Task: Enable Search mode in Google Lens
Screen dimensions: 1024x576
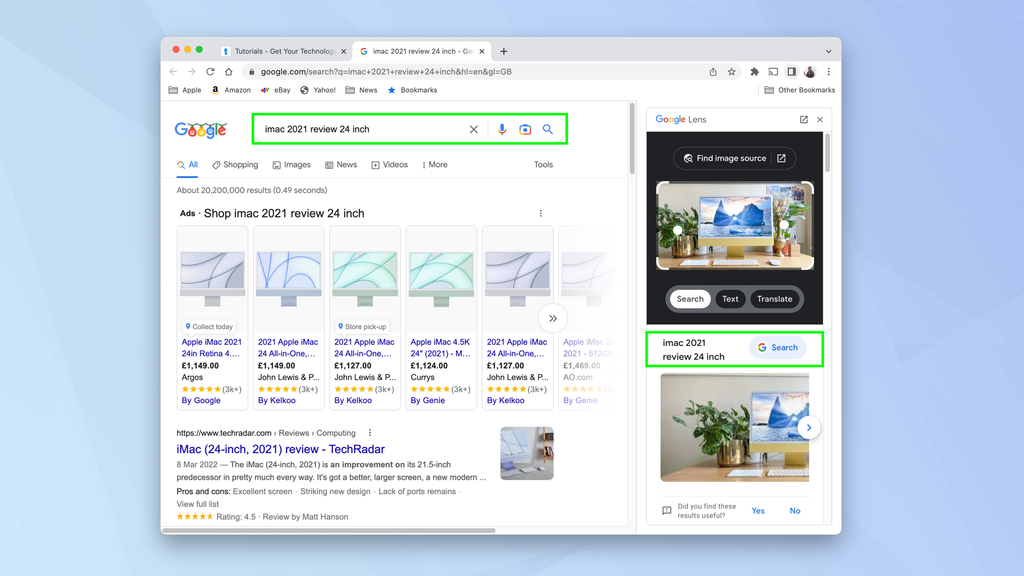Action: pyautogui.click(x=688, y=298)
